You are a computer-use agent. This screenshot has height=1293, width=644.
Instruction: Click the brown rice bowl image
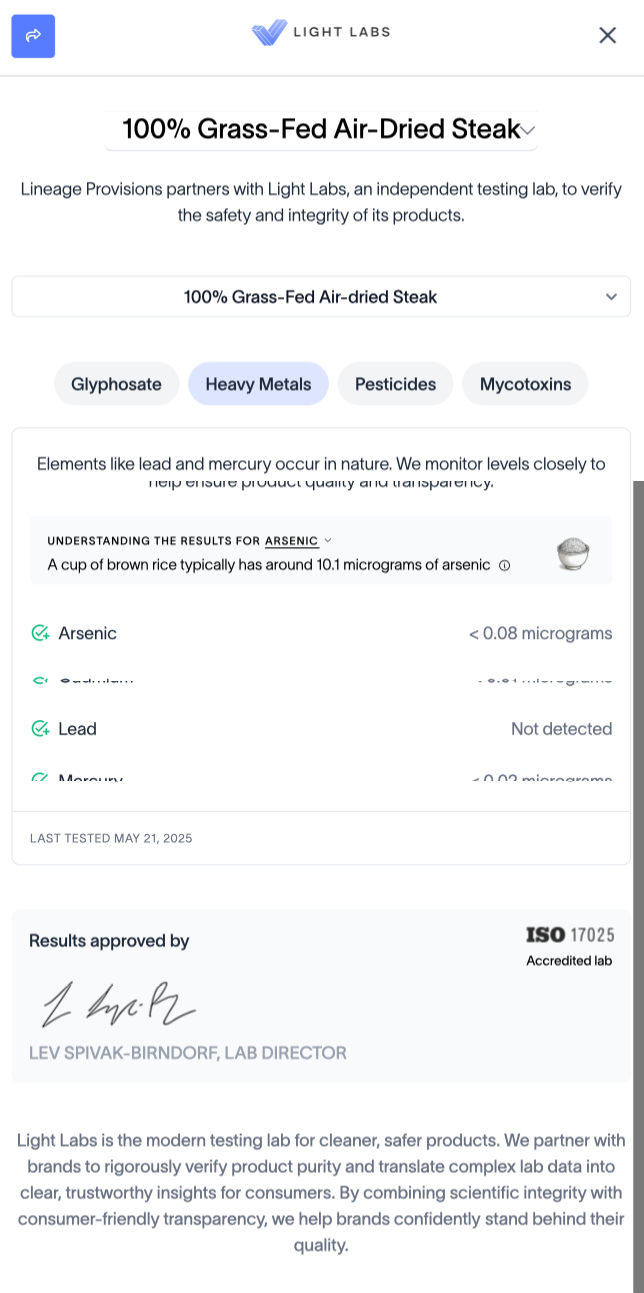[573, 553]
